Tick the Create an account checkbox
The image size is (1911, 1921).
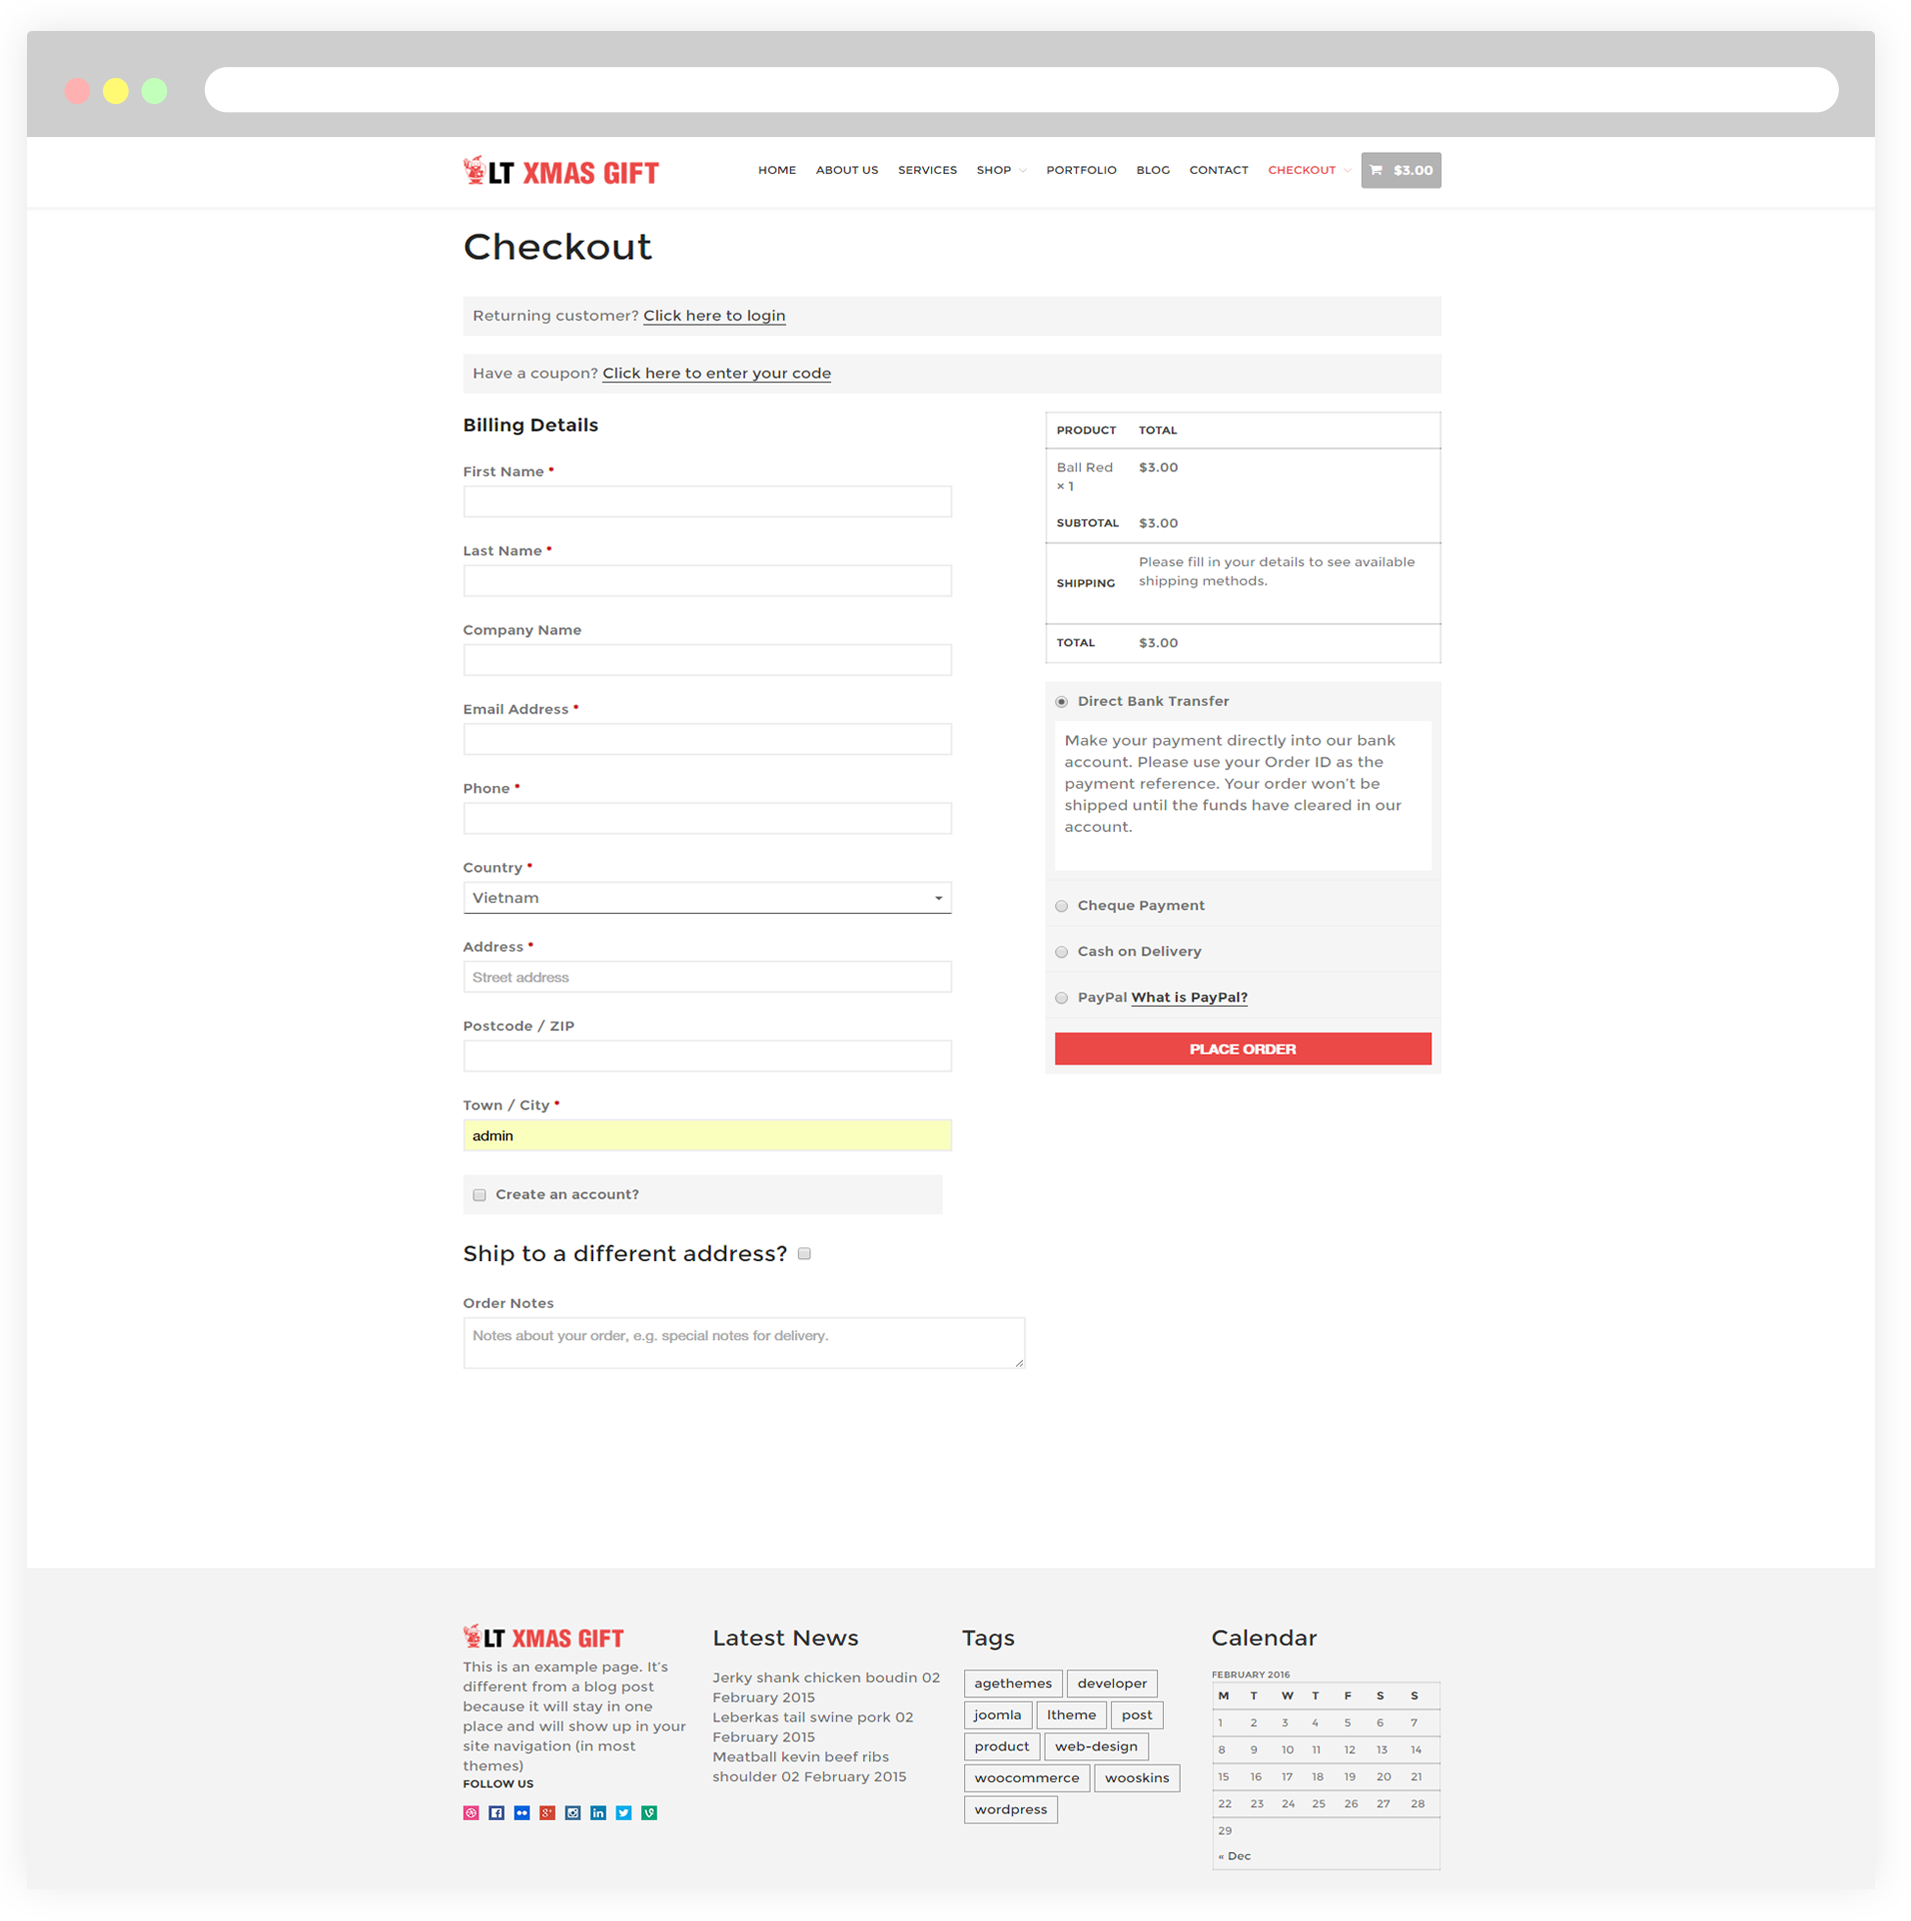click(x=479, y=1195)
